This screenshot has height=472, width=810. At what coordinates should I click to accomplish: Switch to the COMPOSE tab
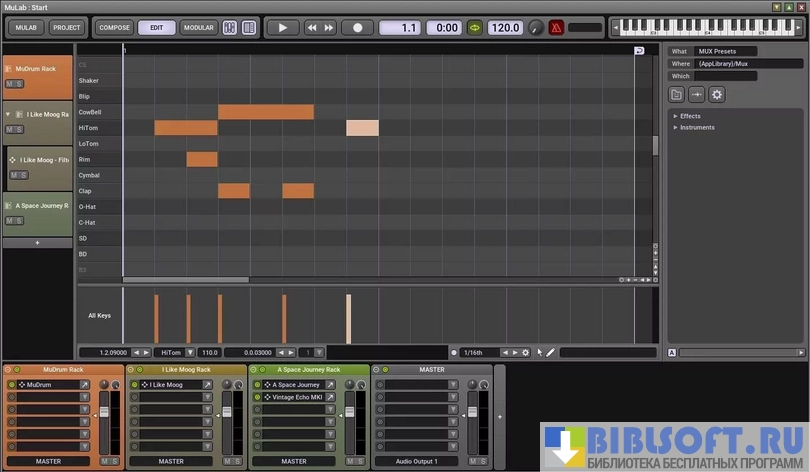(115, 28)
